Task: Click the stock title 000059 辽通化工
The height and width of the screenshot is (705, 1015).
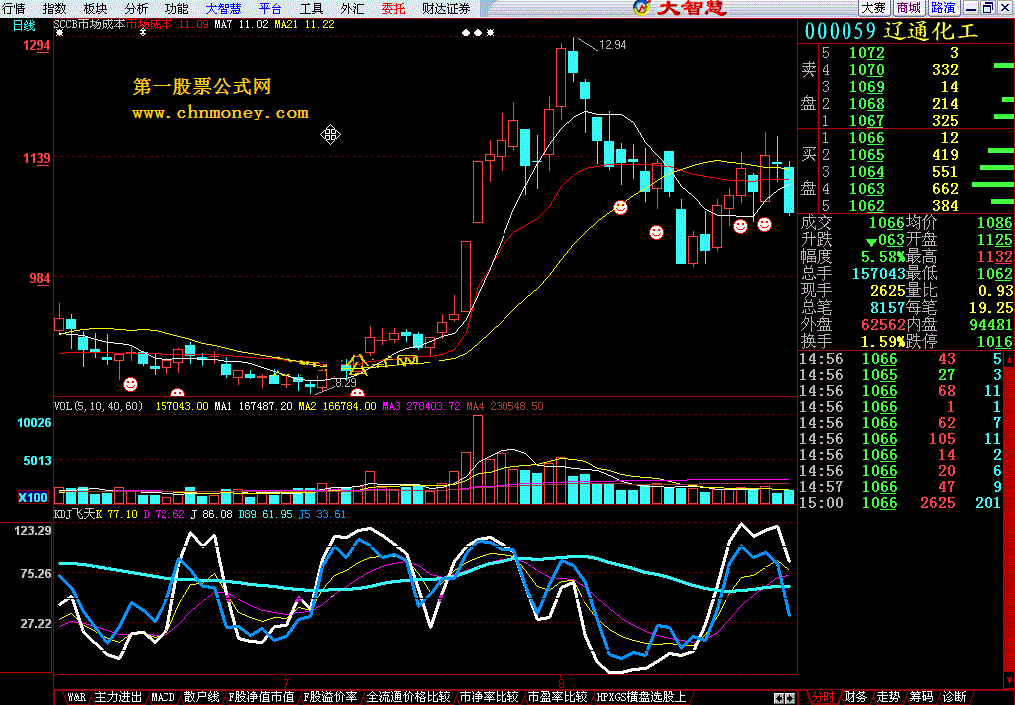Action: coord(891,30)
